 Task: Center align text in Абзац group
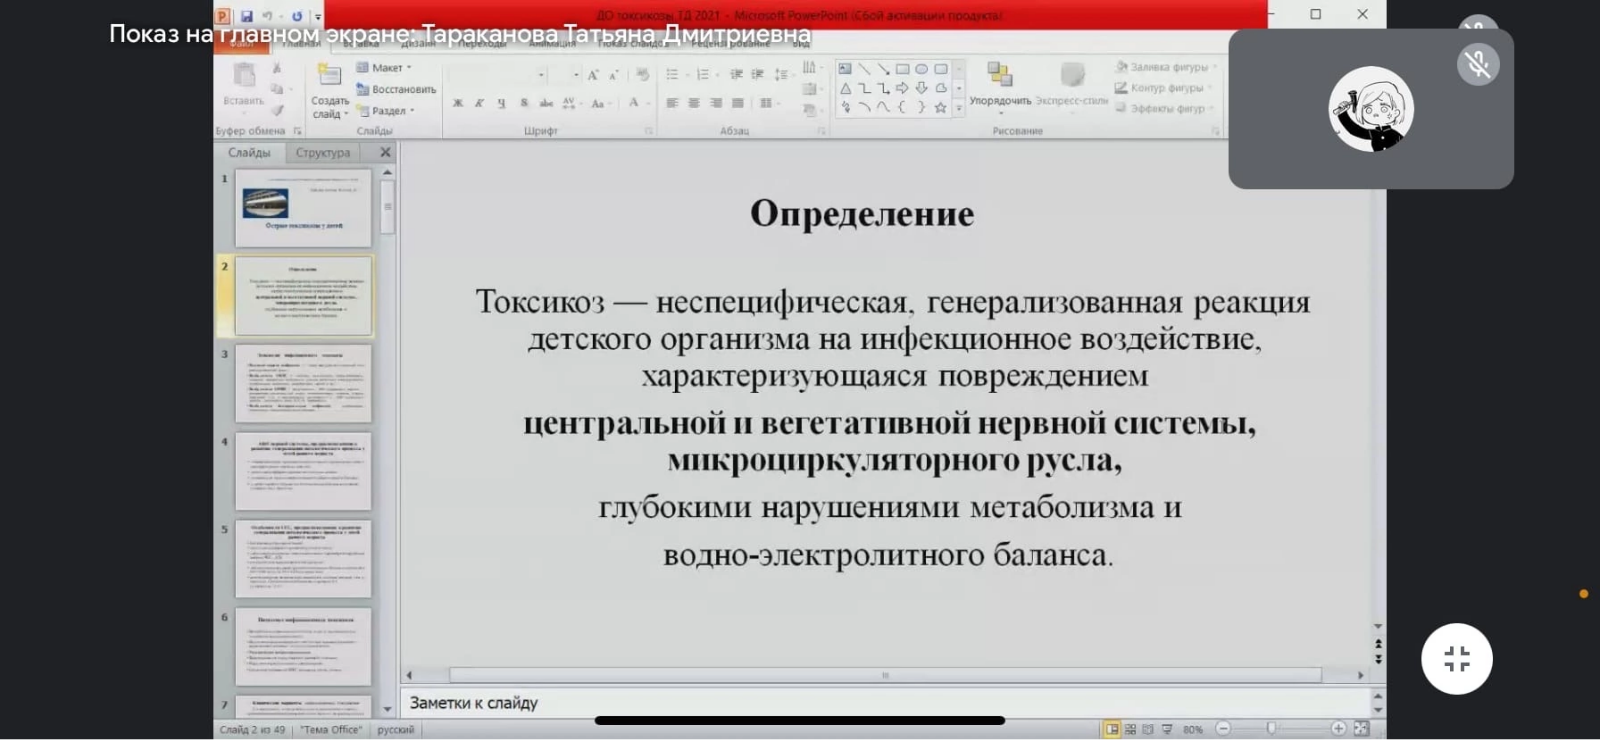pos(694,103)
